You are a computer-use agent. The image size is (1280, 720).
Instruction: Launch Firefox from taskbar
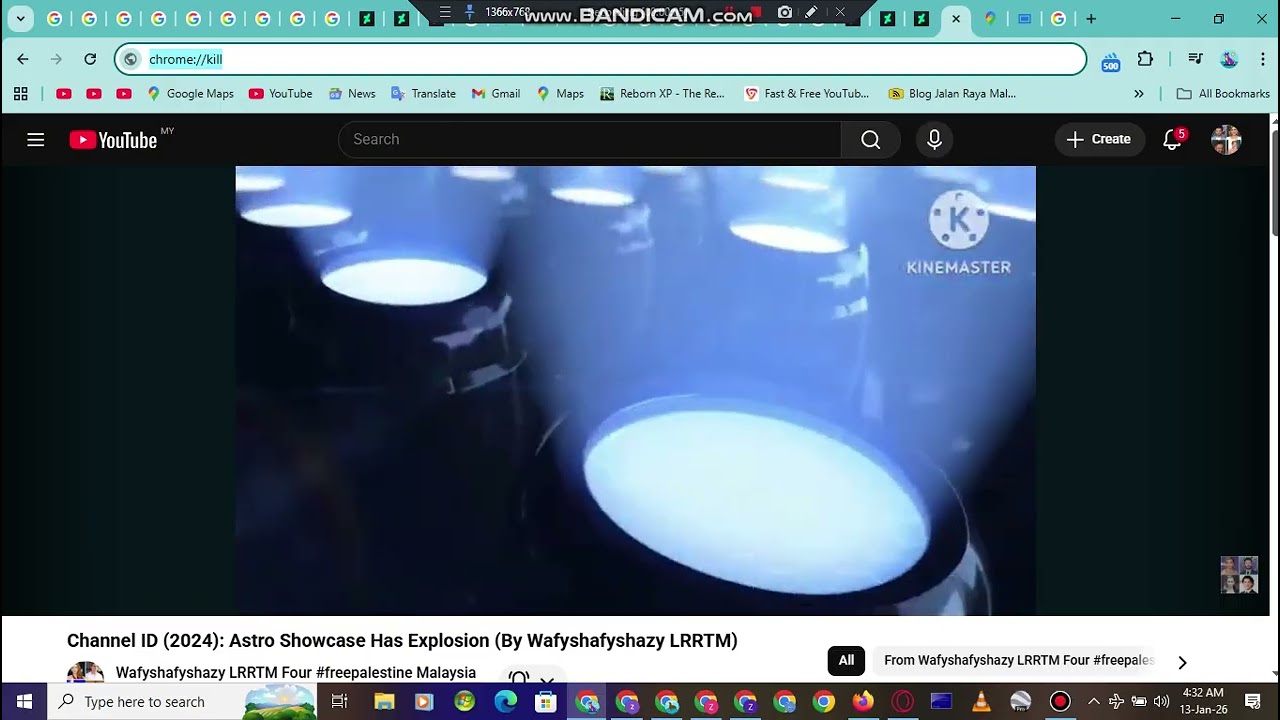(863, 701)
